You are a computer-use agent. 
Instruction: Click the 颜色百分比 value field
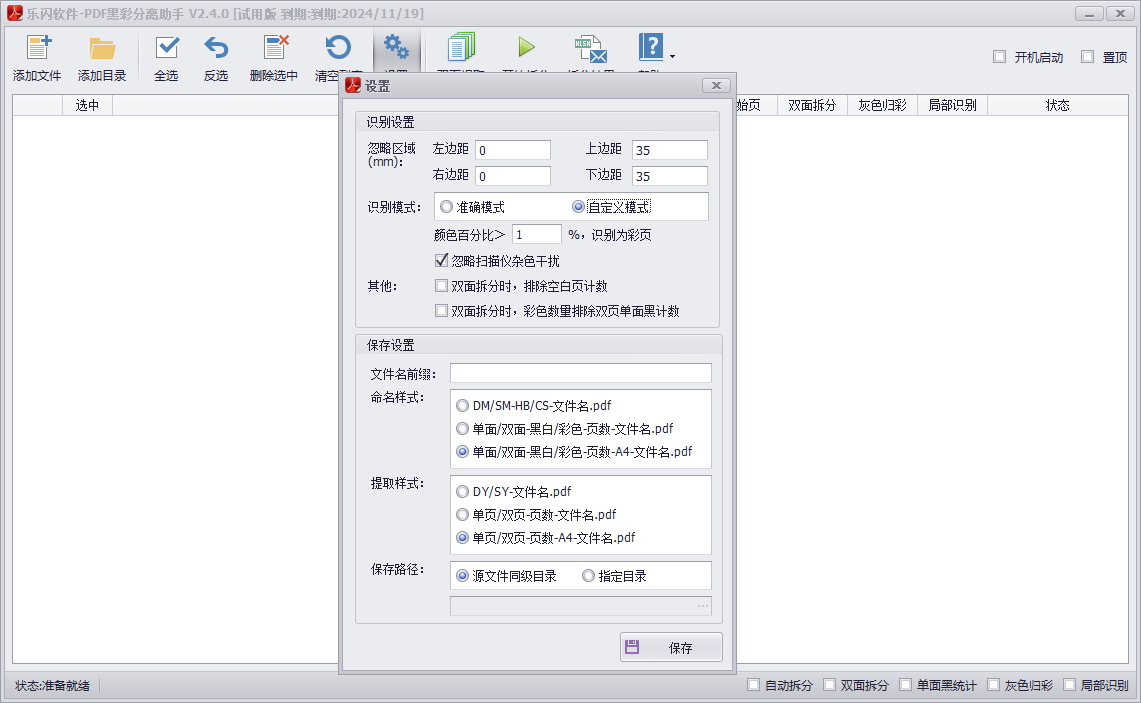(537, 234)
